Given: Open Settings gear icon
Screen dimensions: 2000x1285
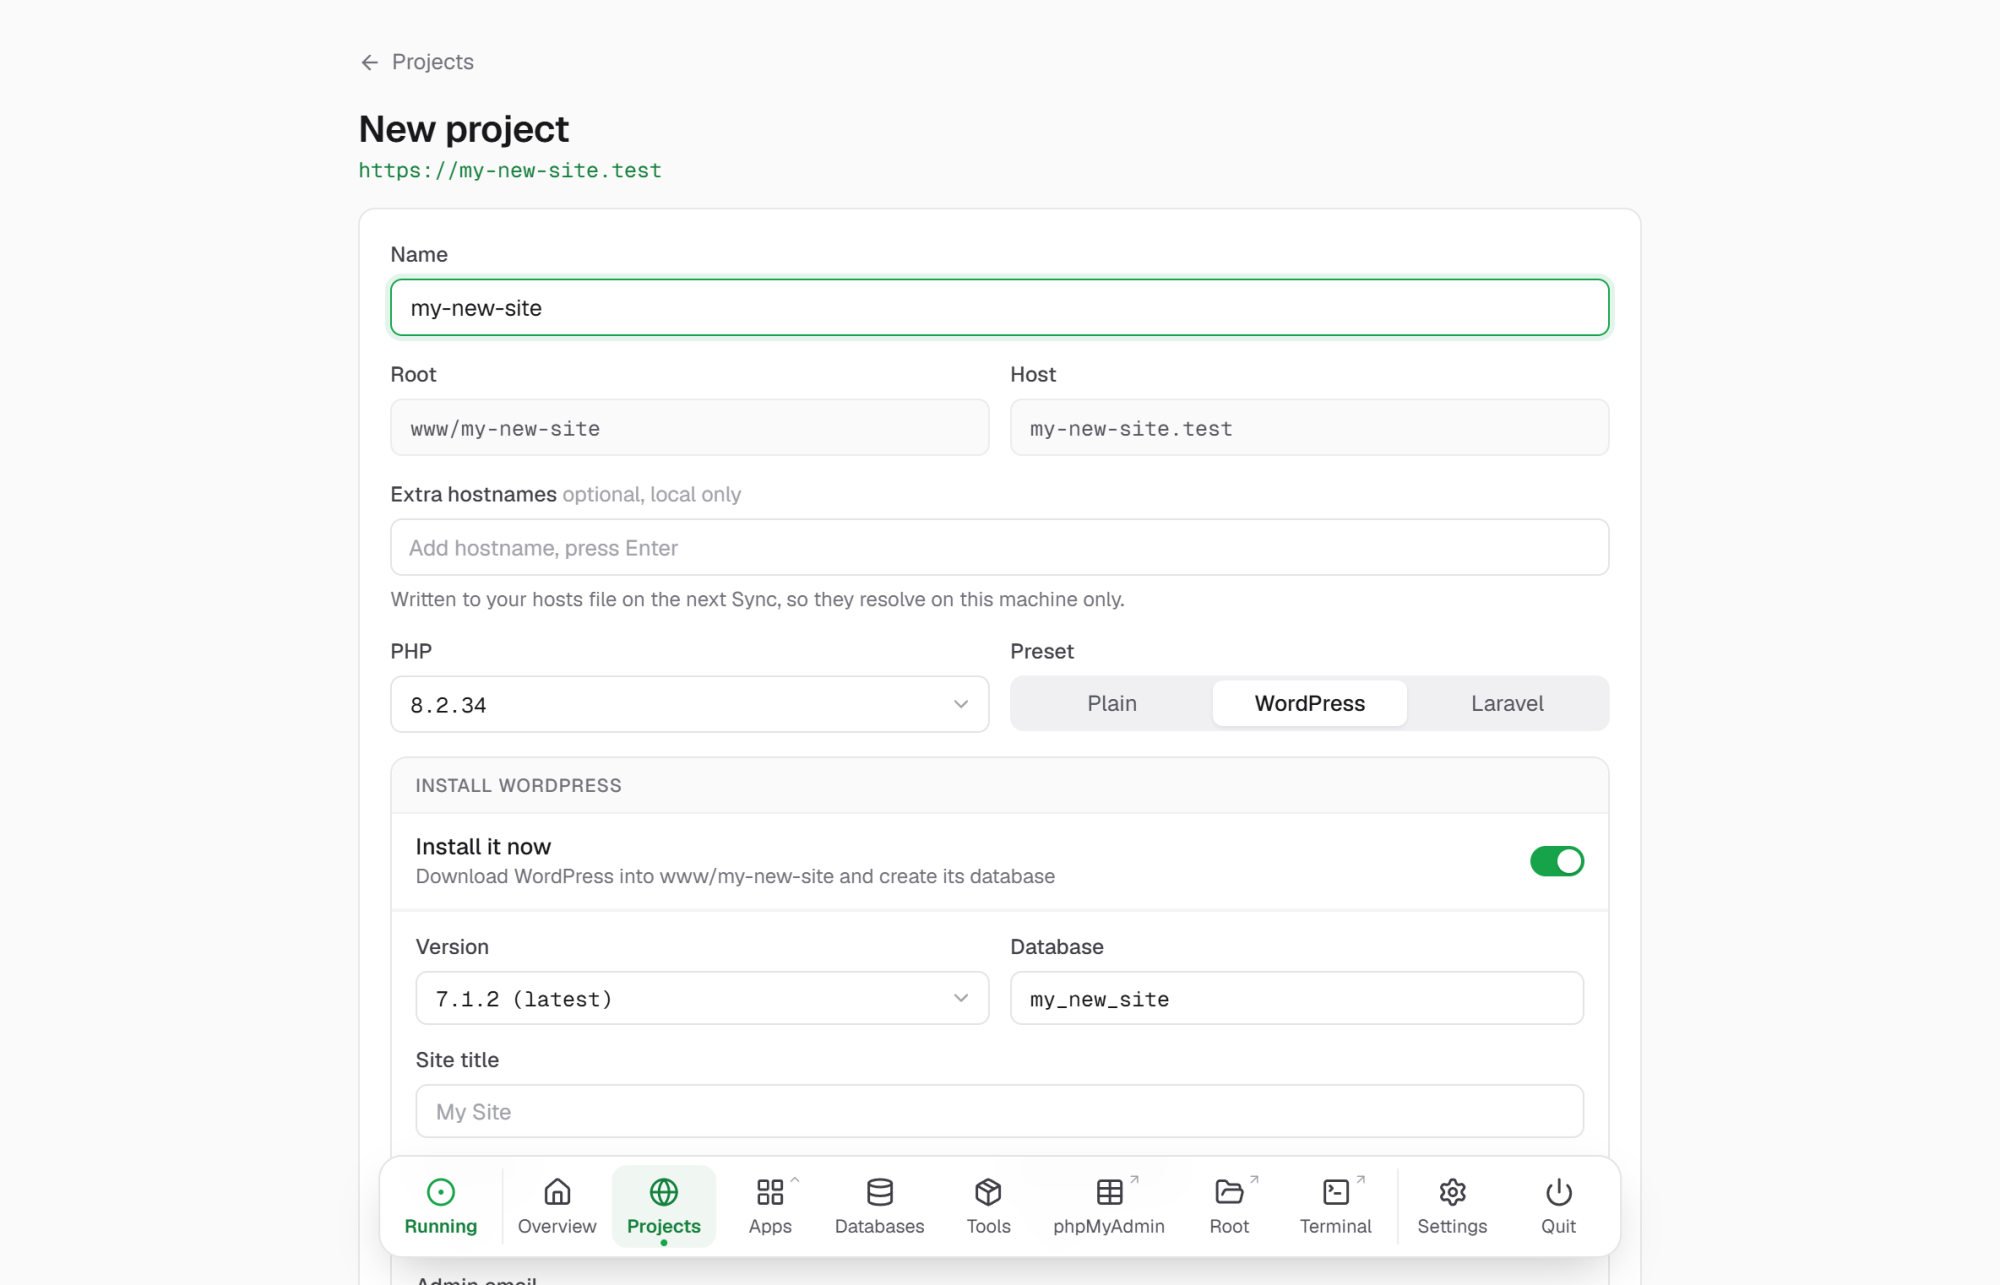Looking at the screenshot, I should (x=1452, y=1192).
